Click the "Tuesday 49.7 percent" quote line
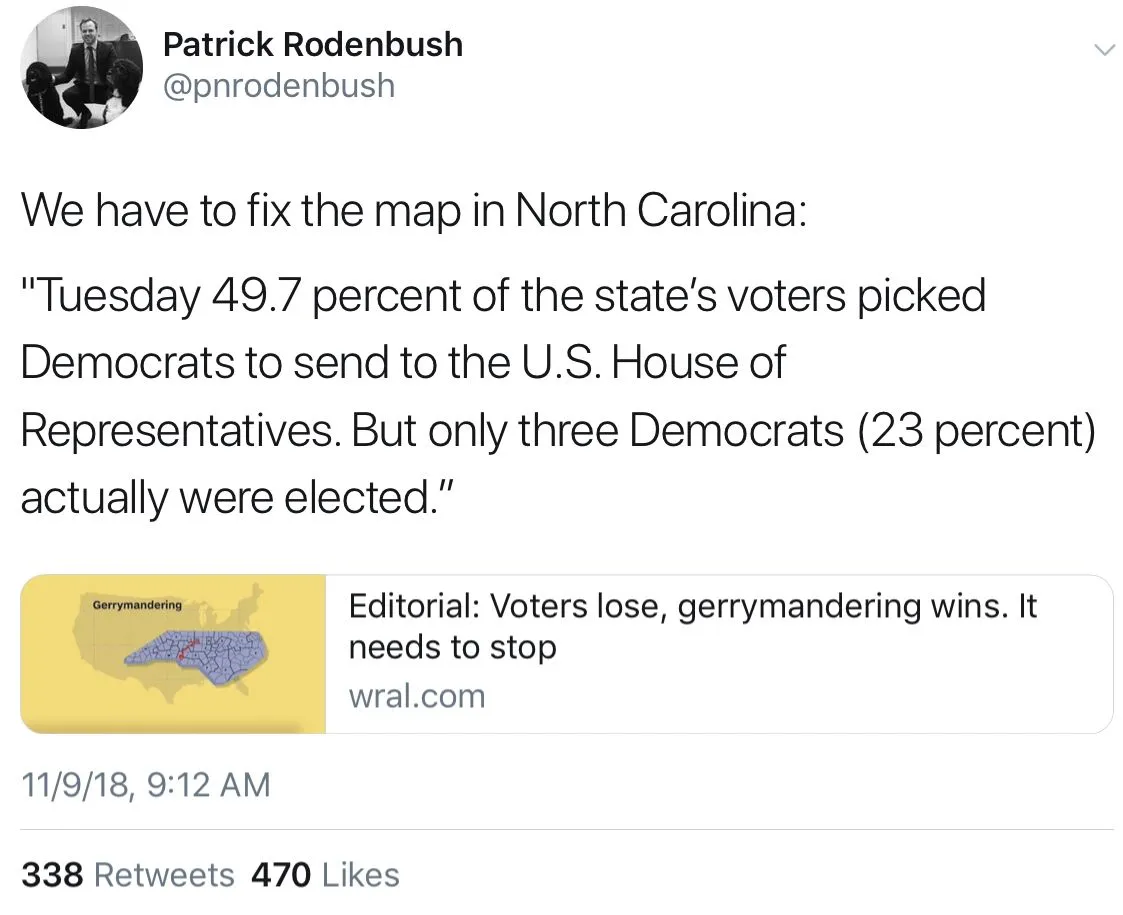This screenshot has width=1123, height=915. point(502,296)
